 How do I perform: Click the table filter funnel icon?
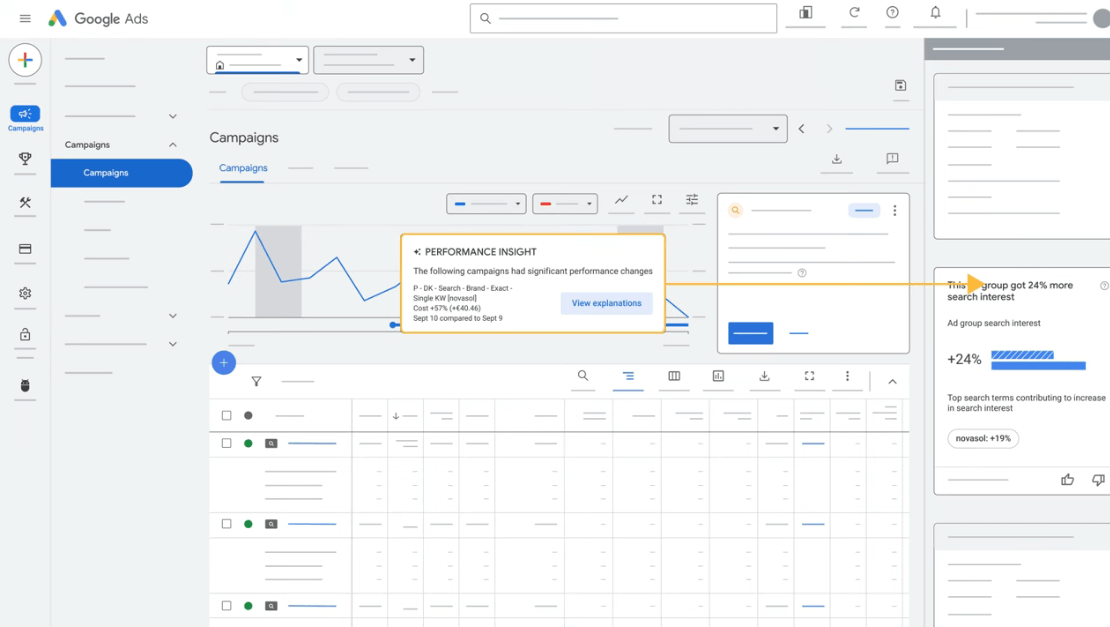click(x=256, y=381)
